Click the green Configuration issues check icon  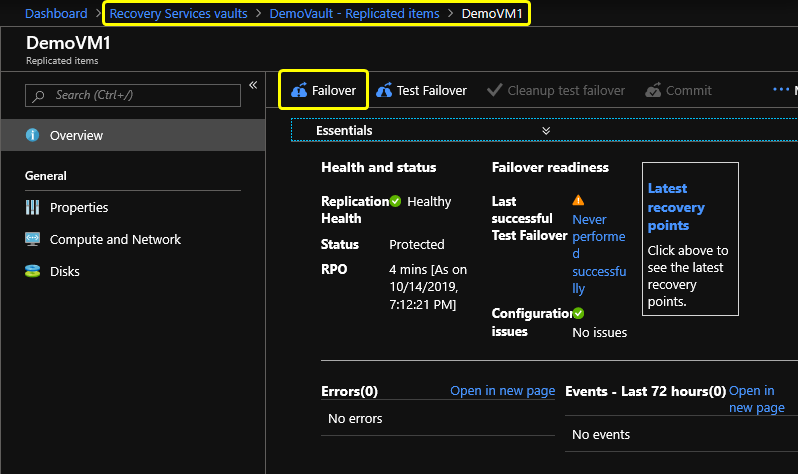(578, 313)
